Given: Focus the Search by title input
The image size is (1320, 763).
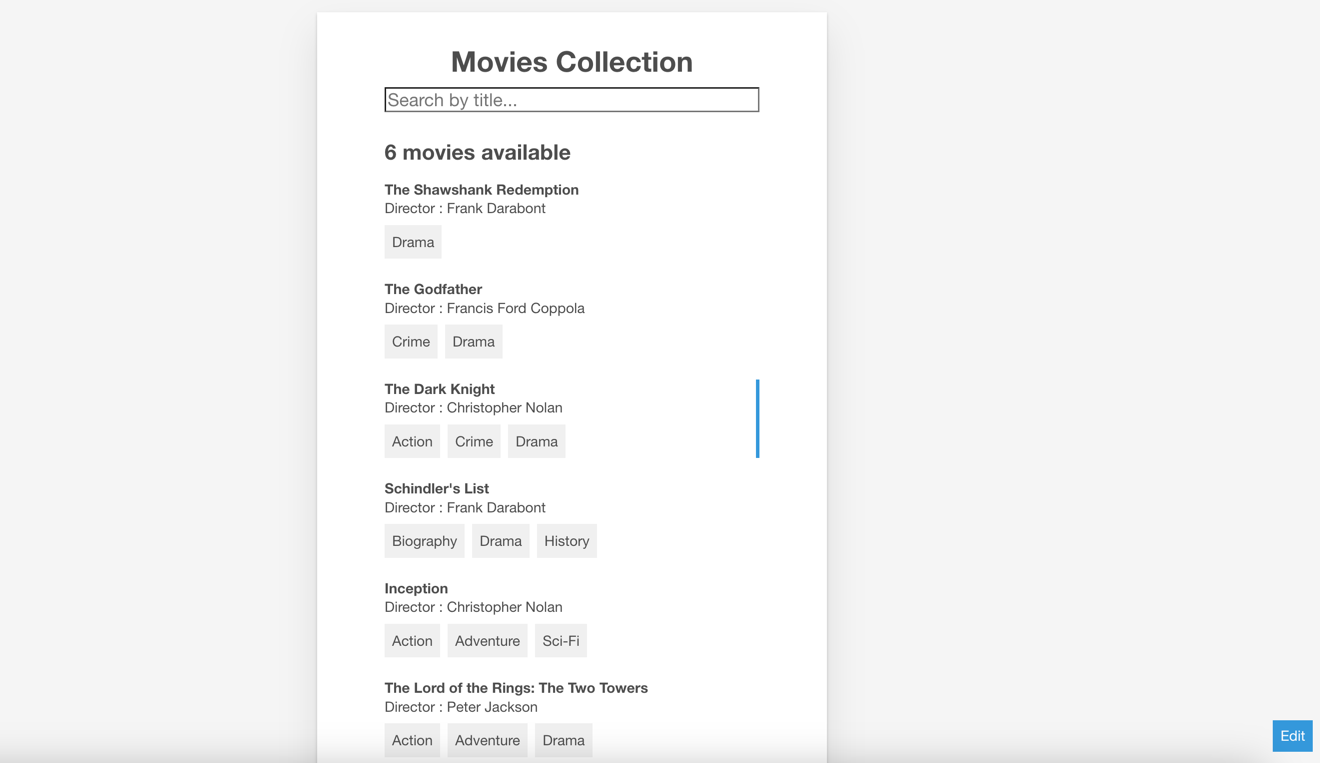Looking at the screenshot, I should click(x=571, y=100).
